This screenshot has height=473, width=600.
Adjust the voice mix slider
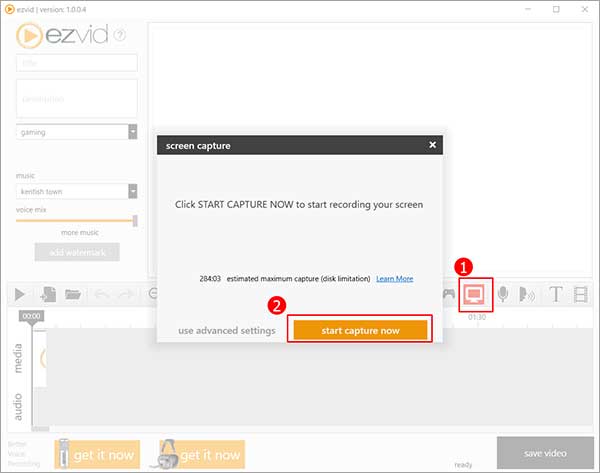click(x=134, y=220)
